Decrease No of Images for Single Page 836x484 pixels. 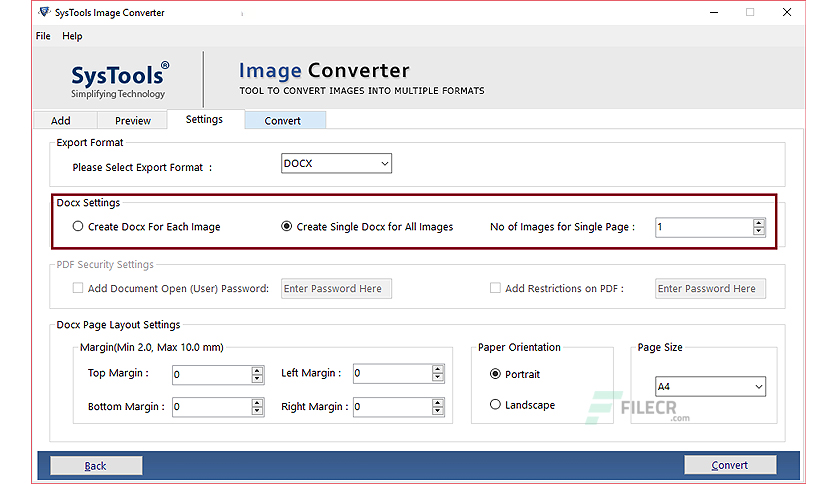[759, 231]
